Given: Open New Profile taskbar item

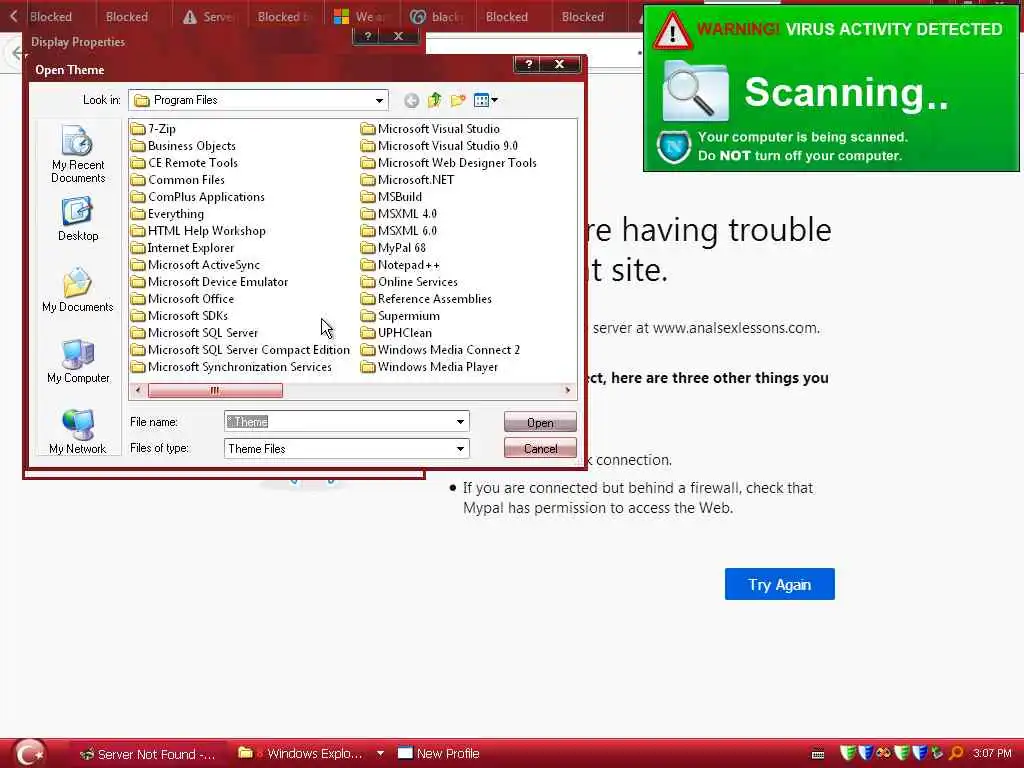Looking at the screenshot, I should pos(440,754).
